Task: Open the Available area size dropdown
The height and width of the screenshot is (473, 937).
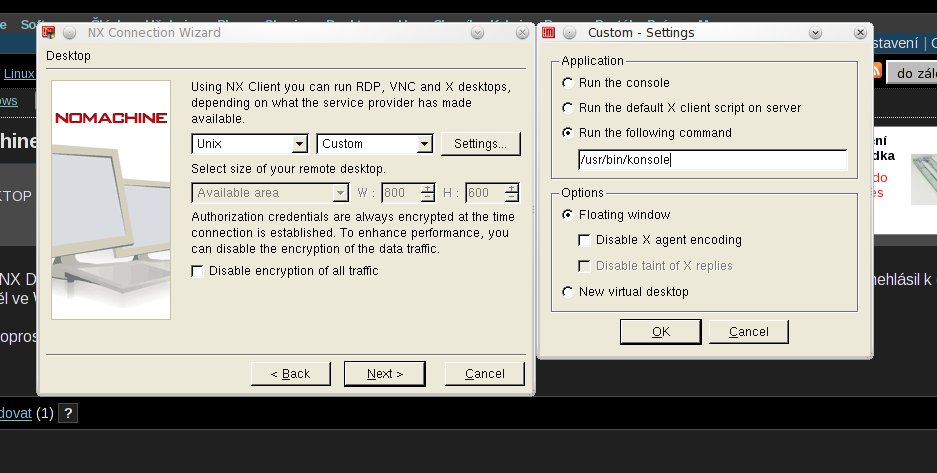Action: [x=270, y=193]
